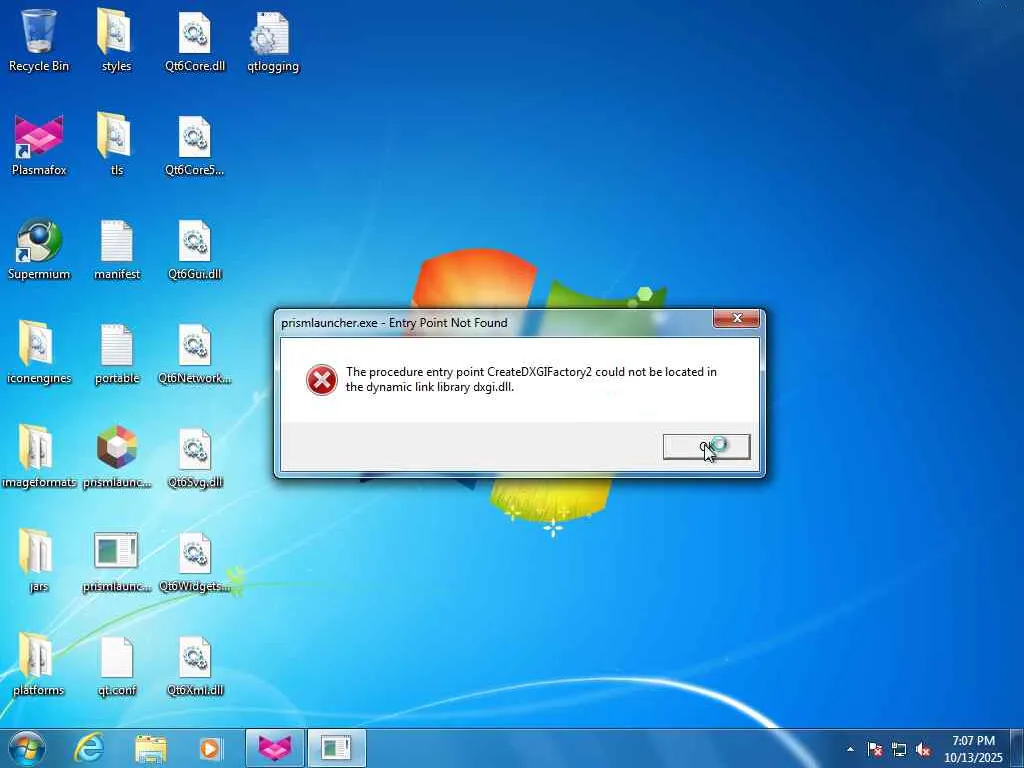Select the qtlogging file icon
The width and height of the screenshot is (1024, 768).
[x=273, y=40]
